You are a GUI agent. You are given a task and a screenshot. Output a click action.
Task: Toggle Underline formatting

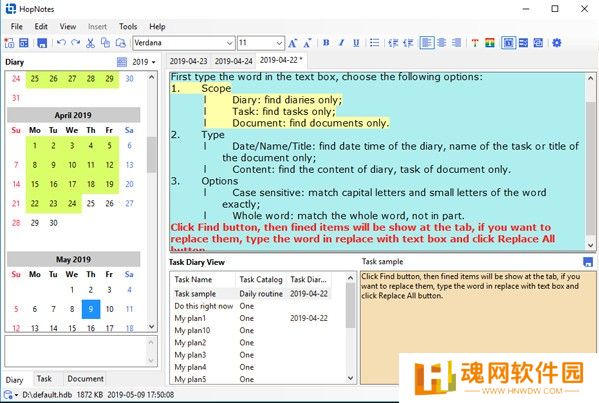356,43
